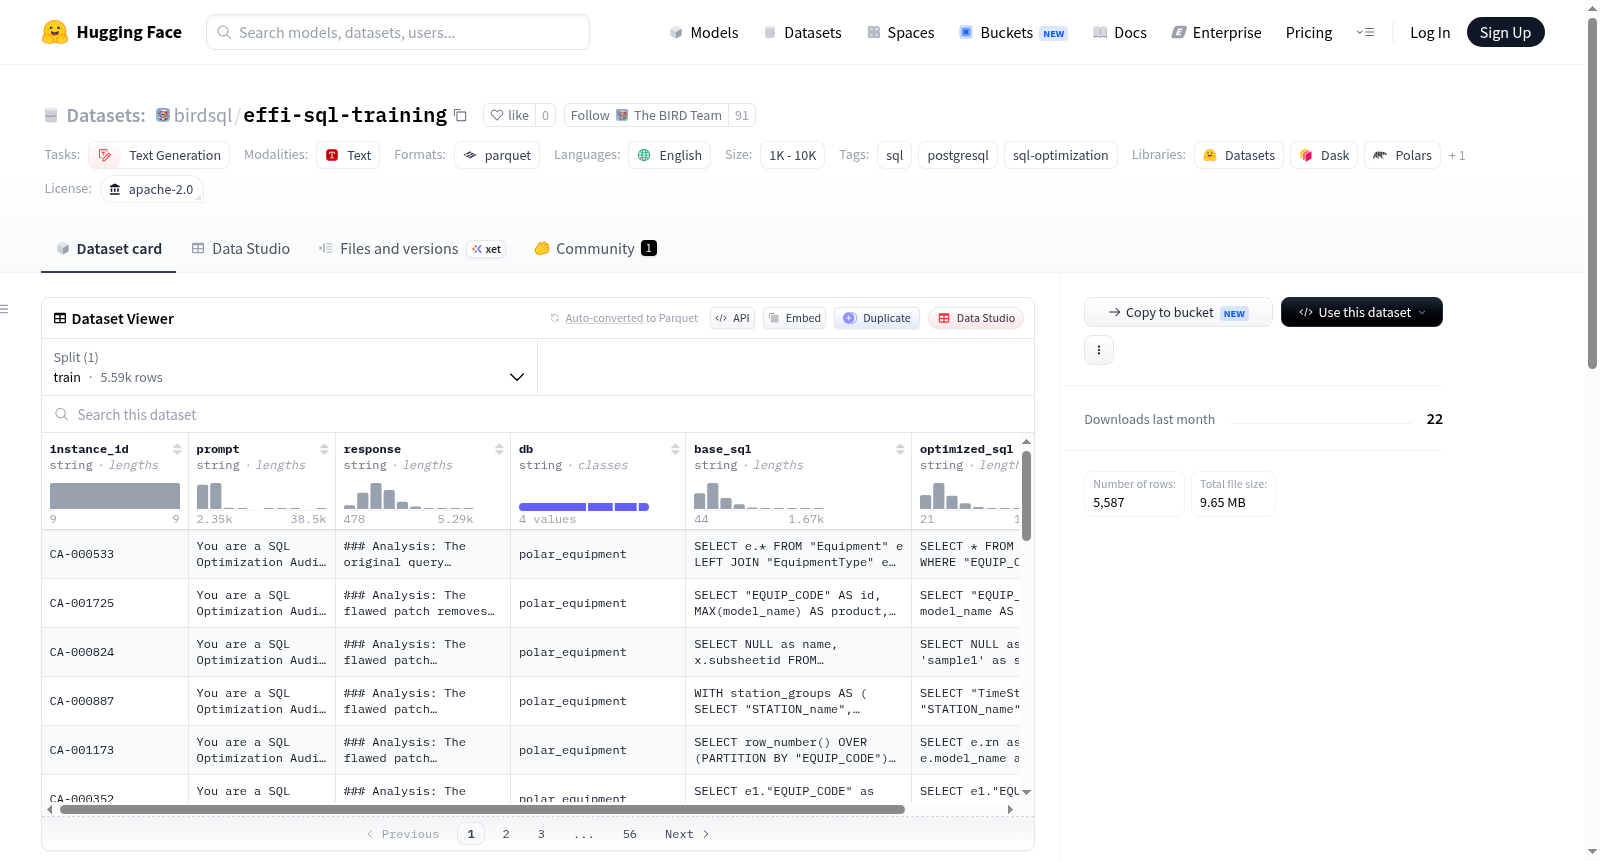Open Use this dataset dropdown
Screen dimensions: 1600x861
point(1361,312)
